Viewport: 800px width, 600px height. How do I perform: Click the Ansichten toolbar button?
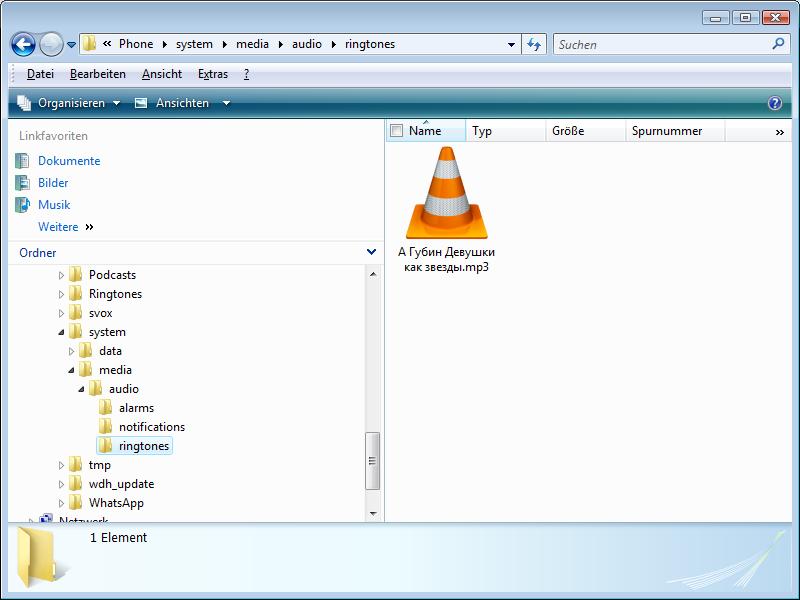171,103
